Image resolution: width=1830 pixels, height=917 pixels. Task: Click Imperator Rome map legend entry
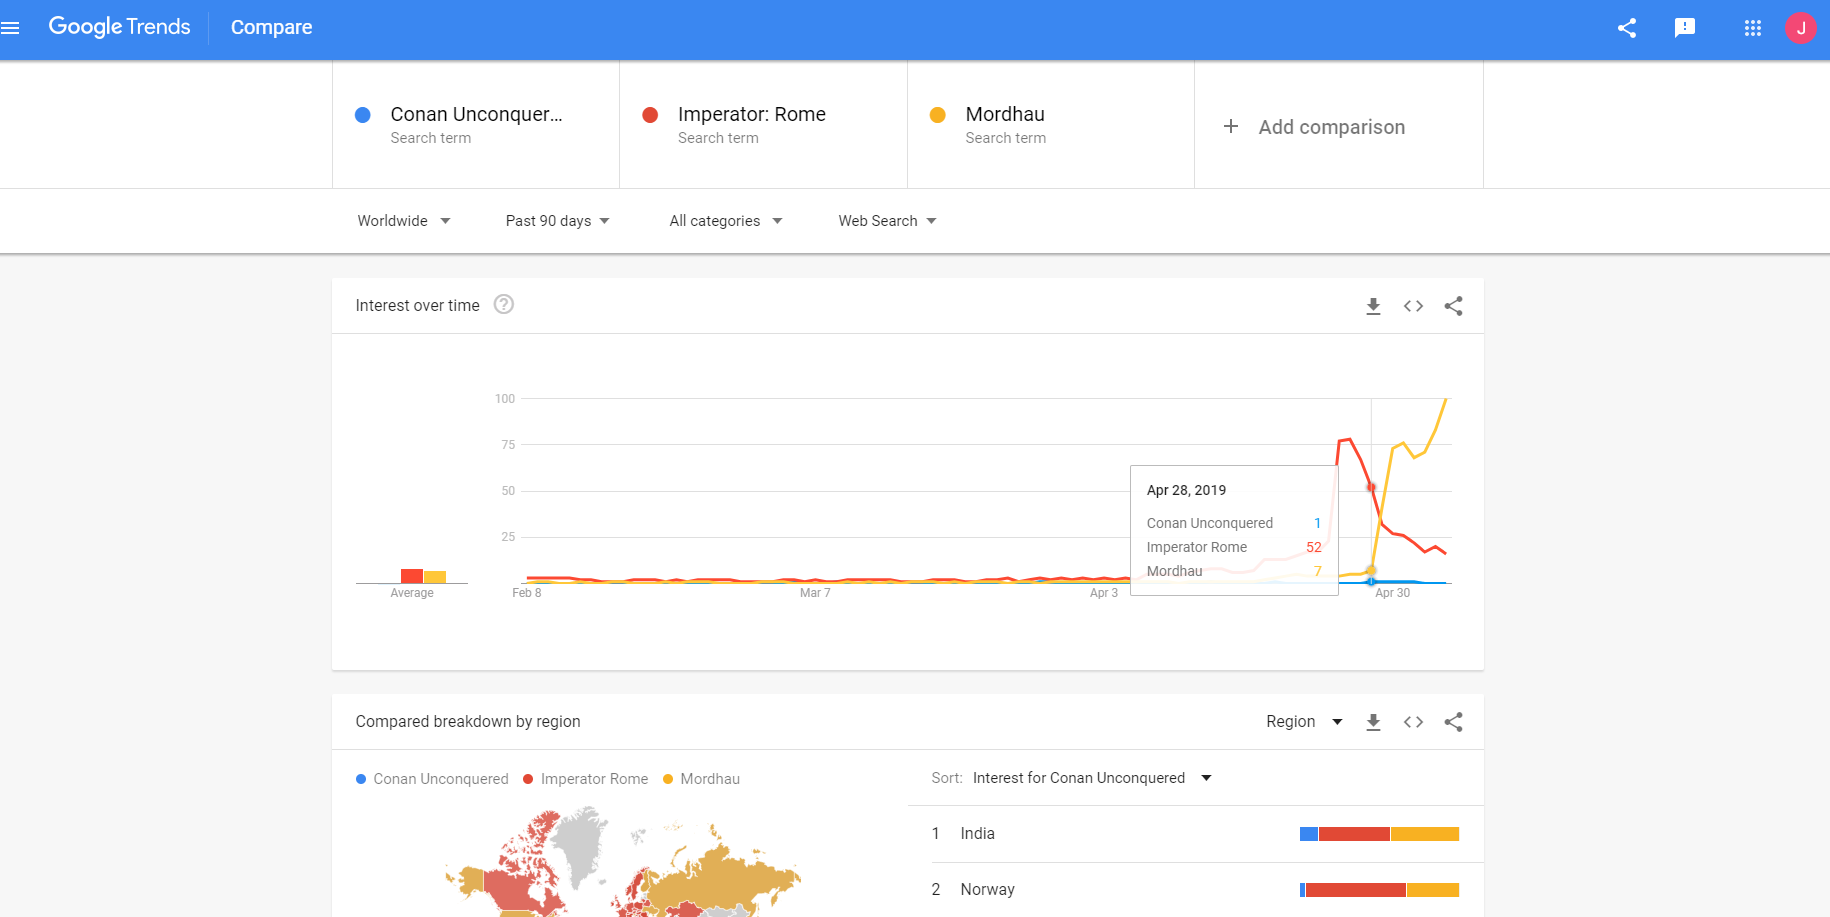click(586, 779)
